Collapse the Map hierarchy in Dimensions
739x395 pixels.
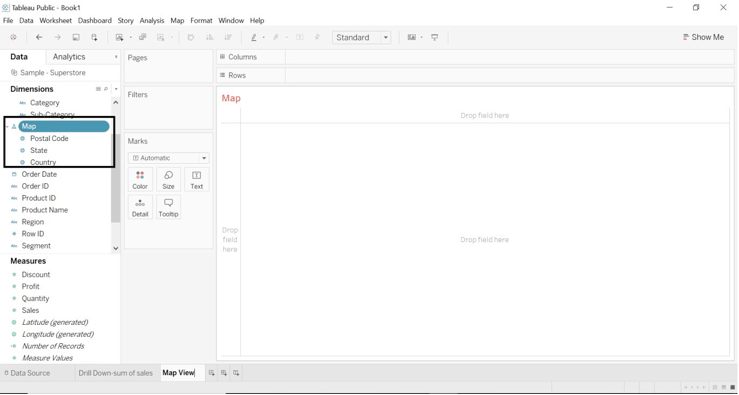coord(6,126)
